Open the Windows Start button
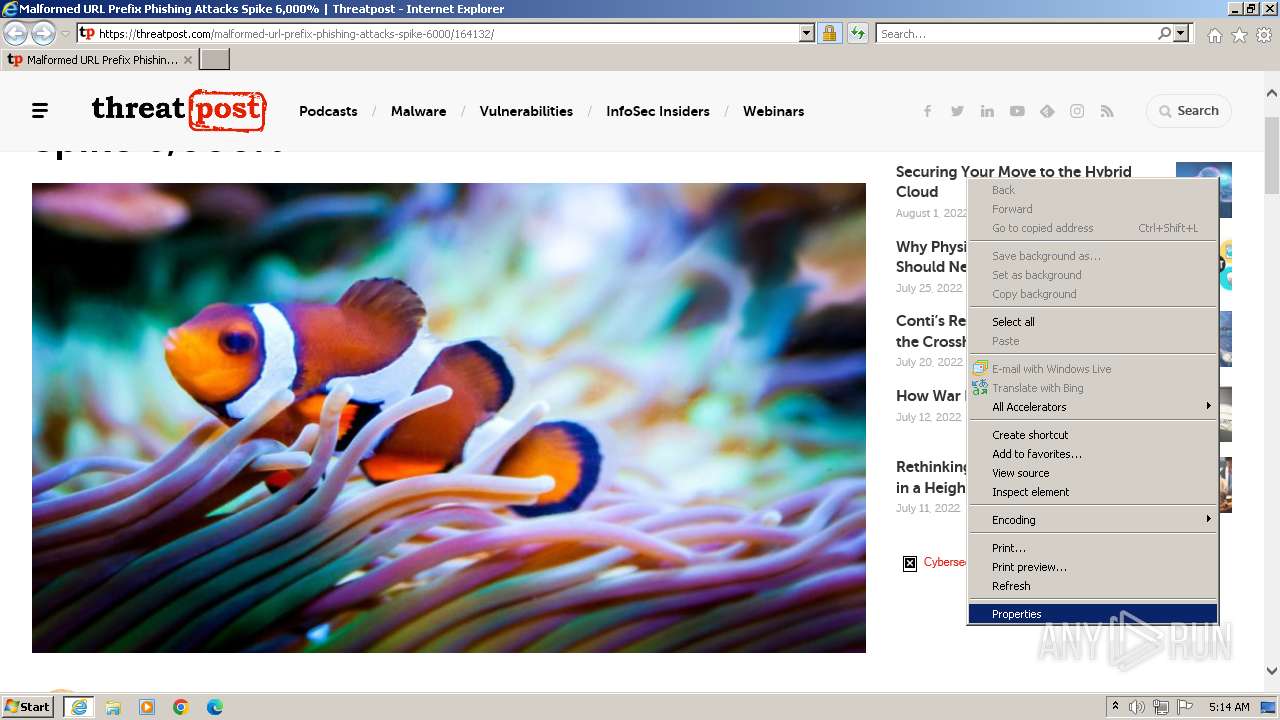Image resolution: width=1280 pixels, height=720 pixels. click(x=28, y=707)
